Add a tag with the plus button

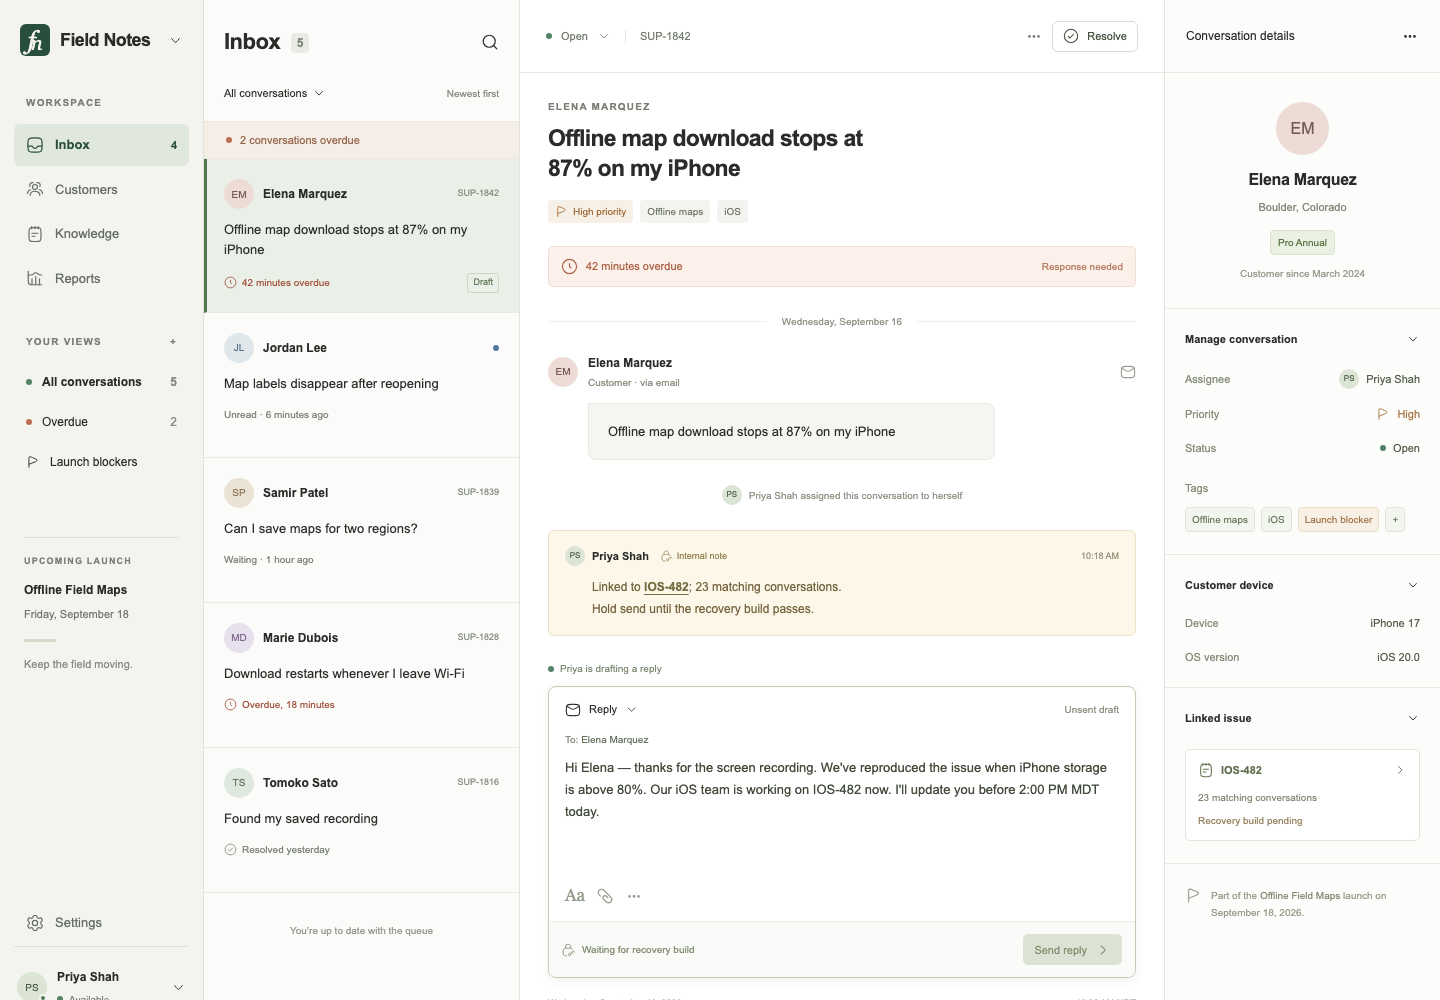click(x=1396, y=520)
